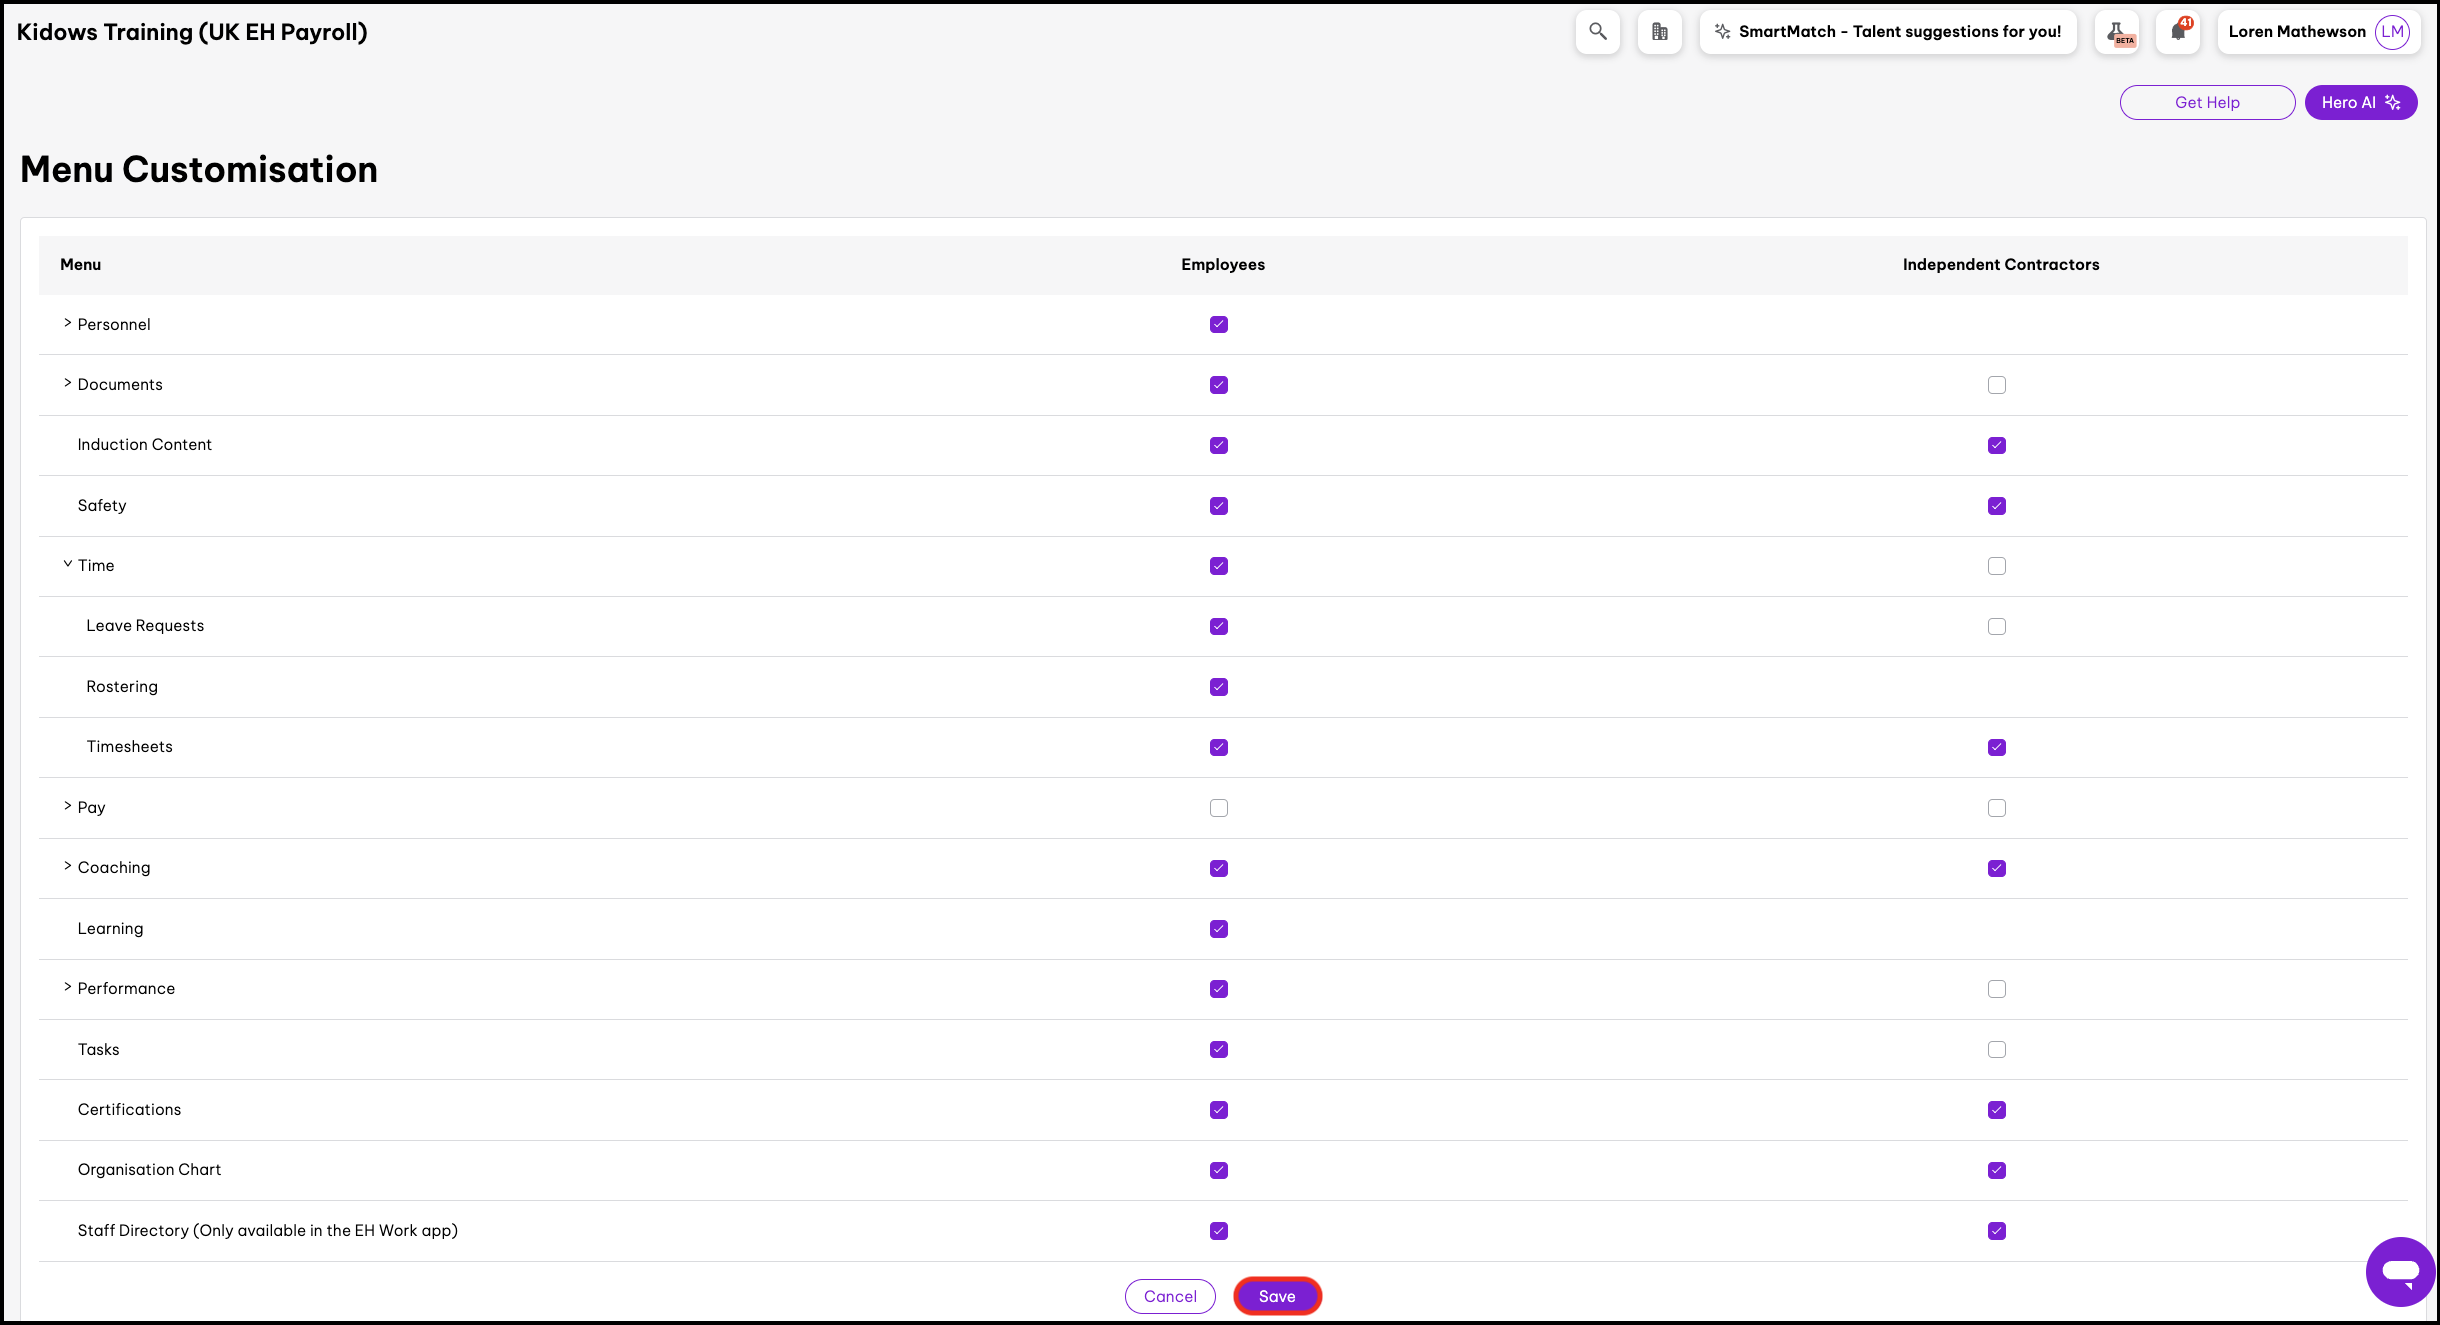This screenshot has width=2440, height=1325.
Task: Click the search magnifier icon
Action: pyautogui.click(x=1598, y=32)
